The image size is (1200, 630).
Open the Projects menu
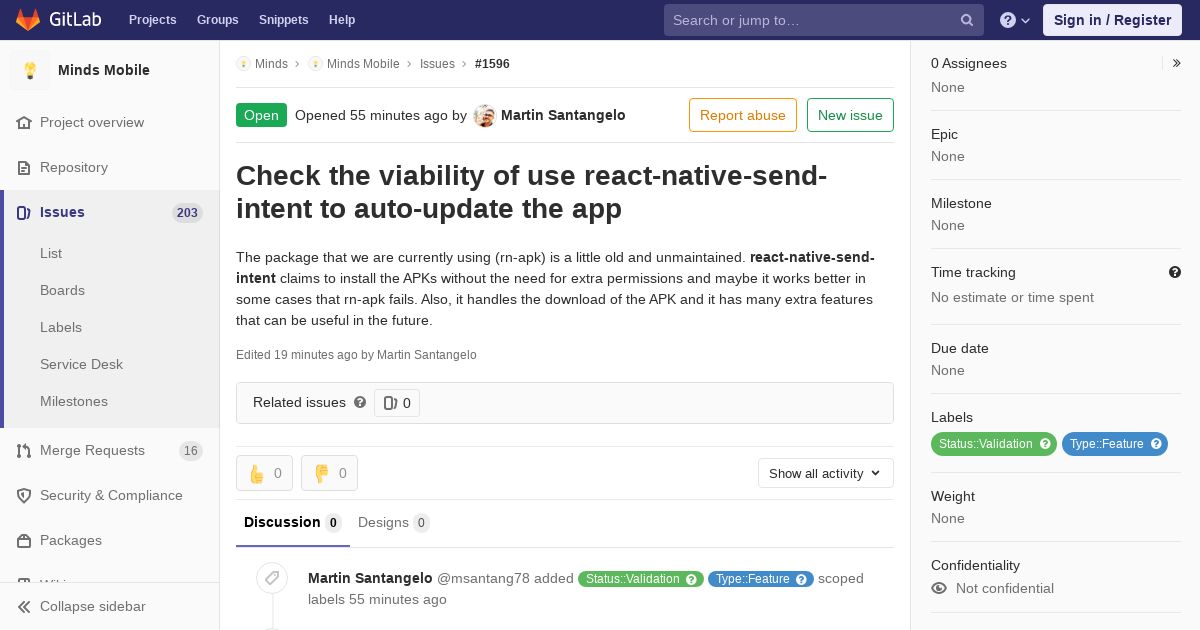(153, 20)
